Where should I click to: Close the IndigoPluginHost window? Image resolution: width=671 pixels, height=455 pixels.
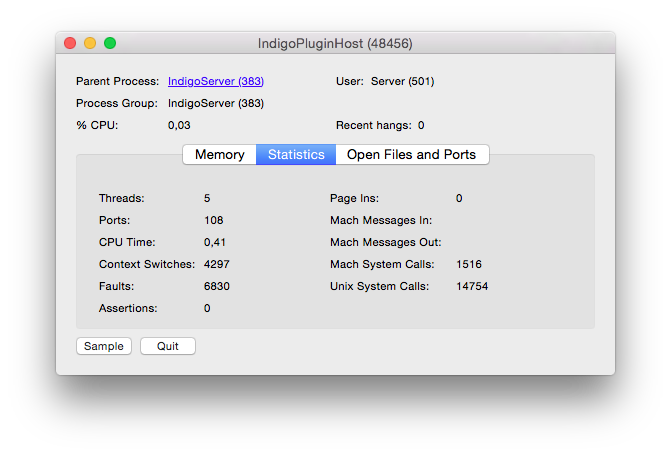click(70, 43)
